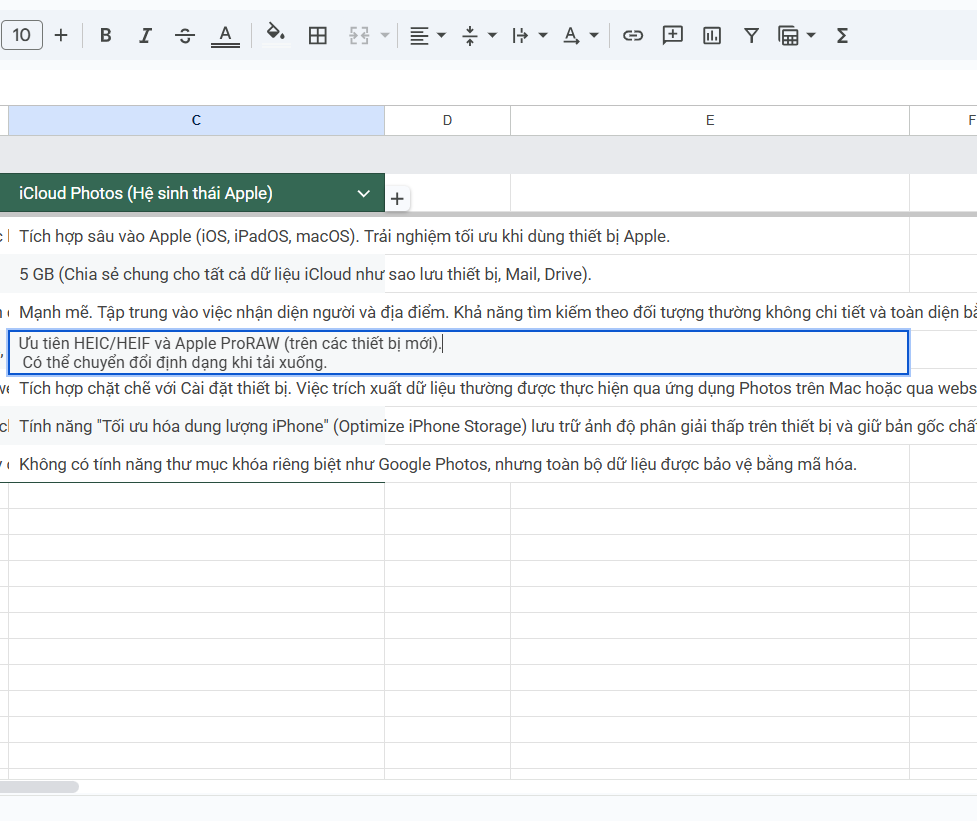Toggle italic formatting
977x821 pixels.
[145, 36]
